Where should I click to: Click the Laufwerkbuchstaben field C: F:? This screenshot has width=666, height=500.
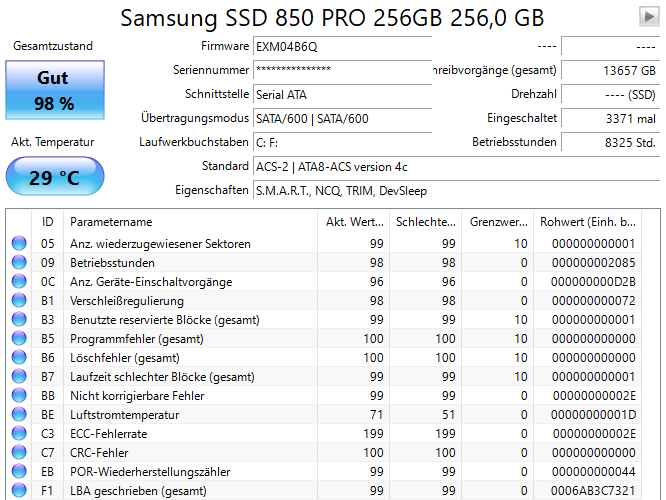[x=342, y=142]
